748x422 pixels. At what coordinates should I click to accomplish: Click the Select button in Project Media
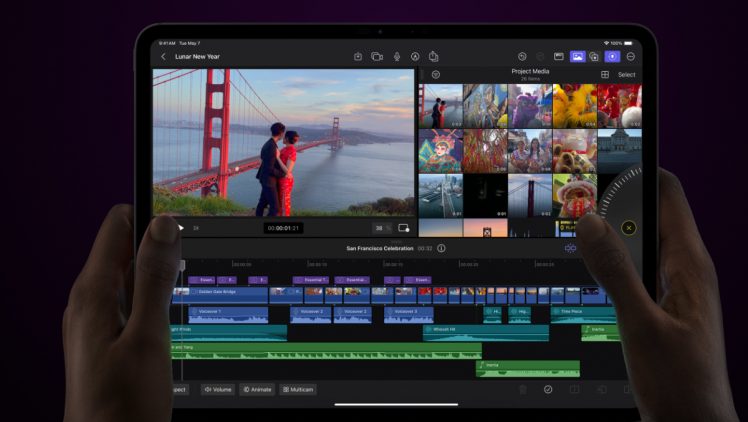point(626,75)
